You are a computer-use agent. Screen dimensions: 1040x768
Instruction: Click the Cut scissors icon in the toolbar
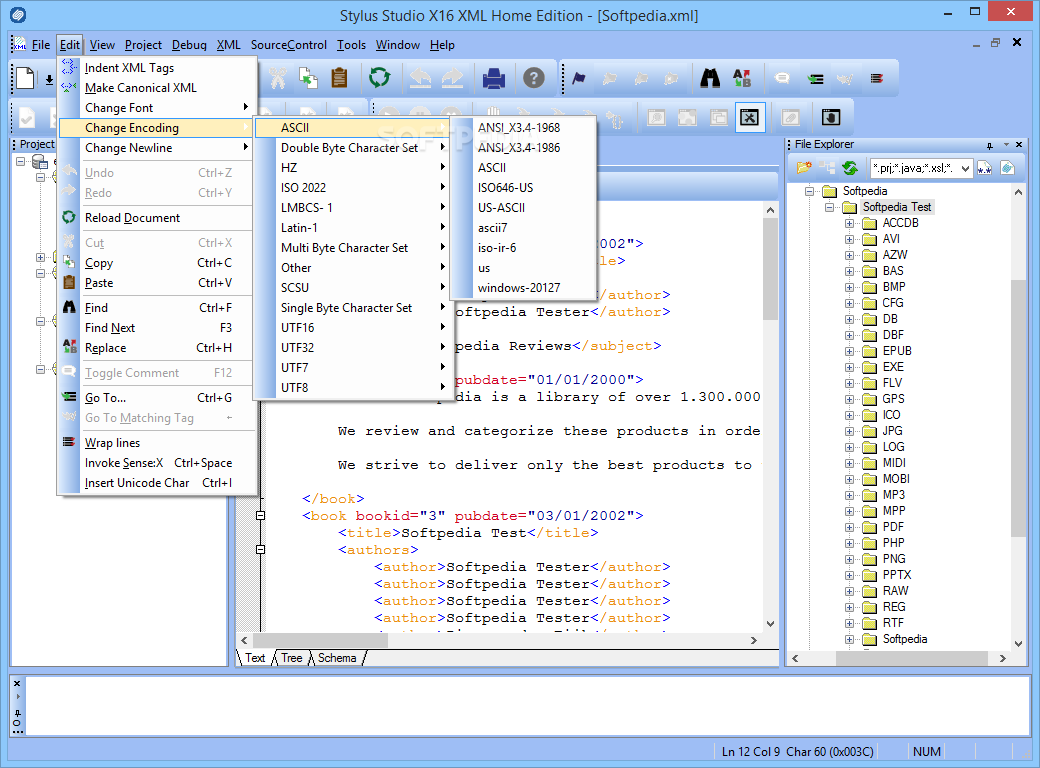tap(277, 78)
